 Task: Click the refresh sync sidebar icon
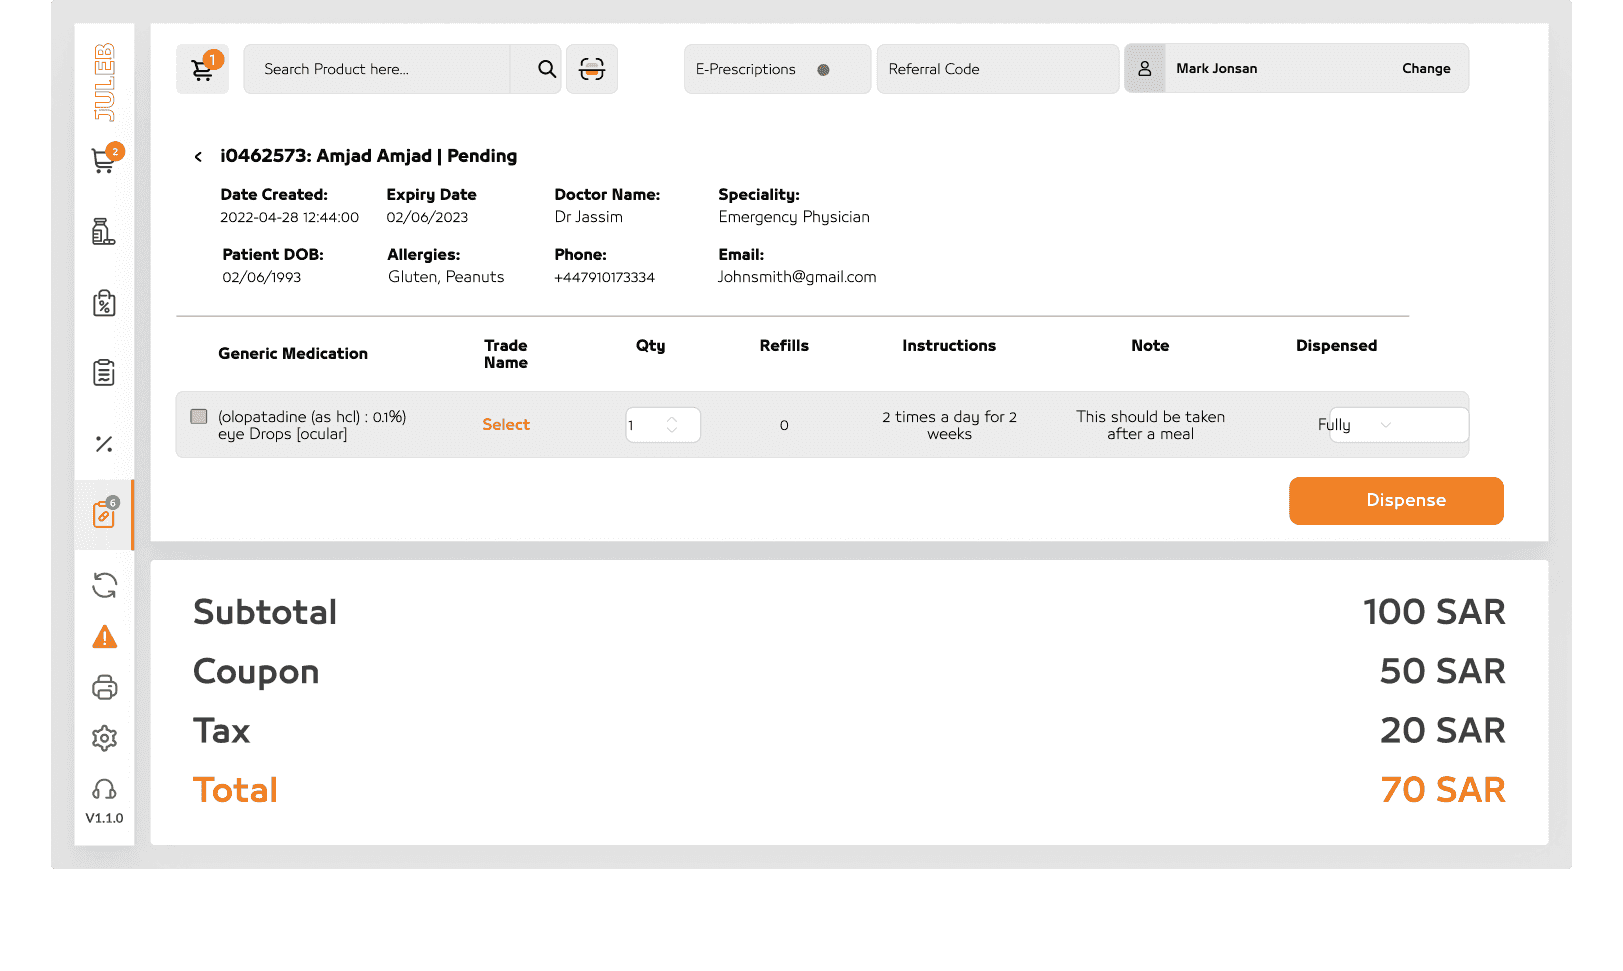coord(104,585)
